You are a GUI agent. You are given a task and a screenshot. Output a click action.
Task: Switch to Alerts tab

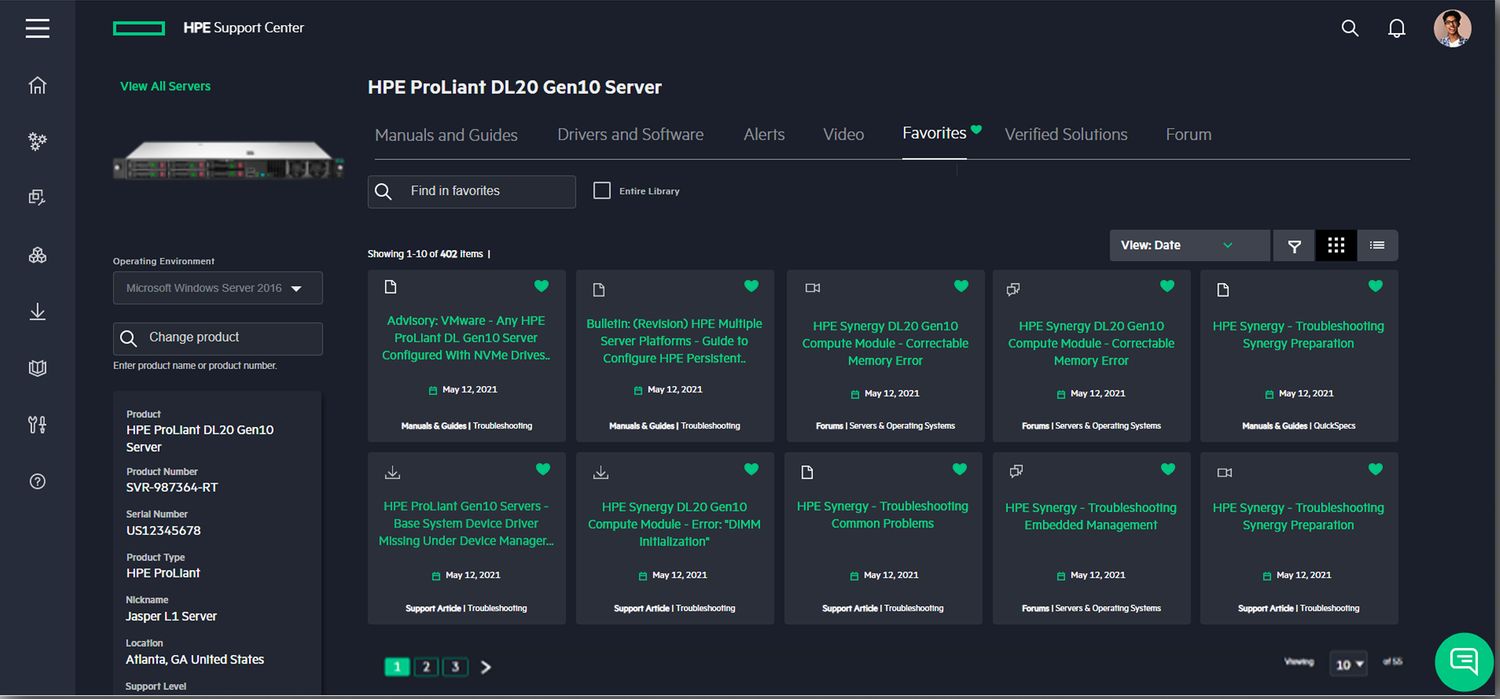click(764, 135)
